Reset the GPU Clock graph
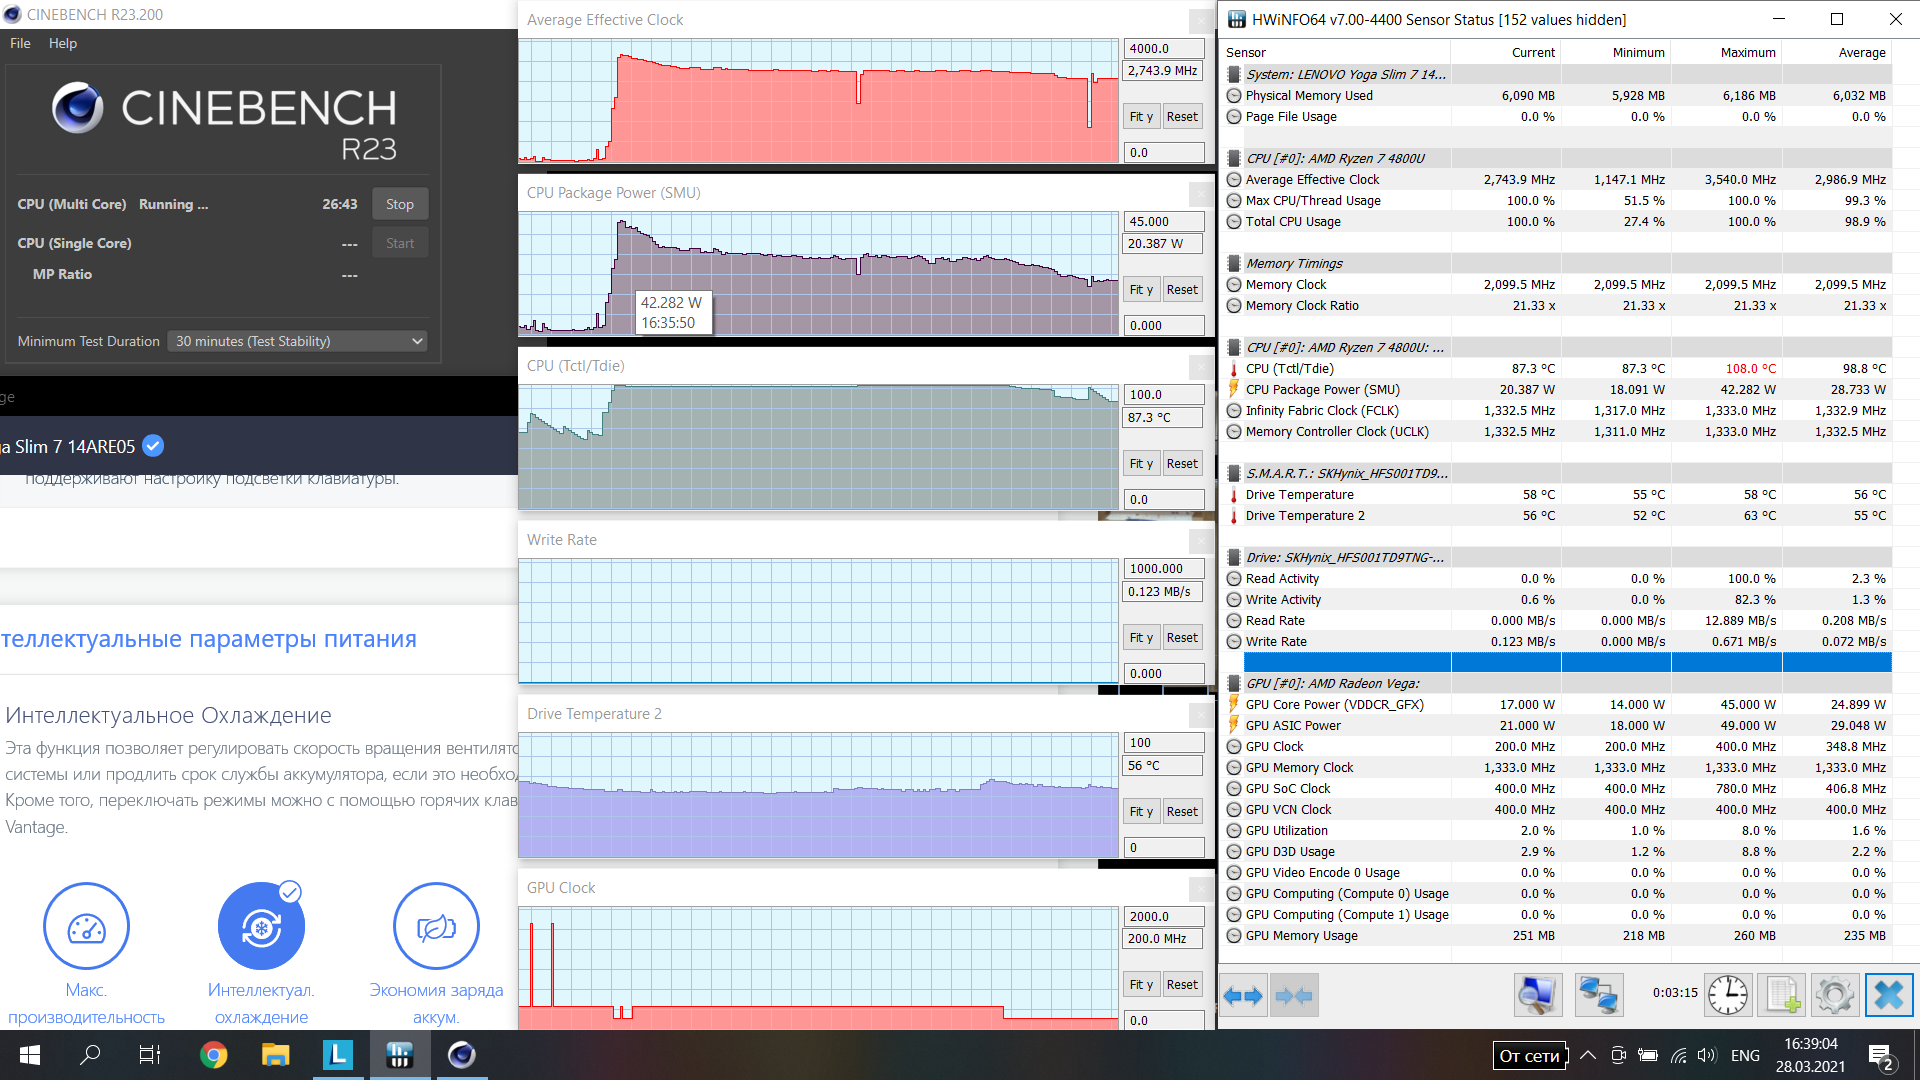Image resolution: width=1920 pixels, height=1080 pixels. tap(1182, 984)
